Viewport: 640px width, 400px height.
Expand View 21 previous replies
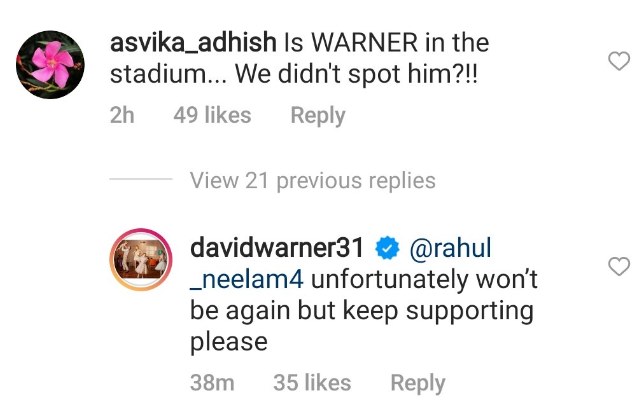pos(313,180)
